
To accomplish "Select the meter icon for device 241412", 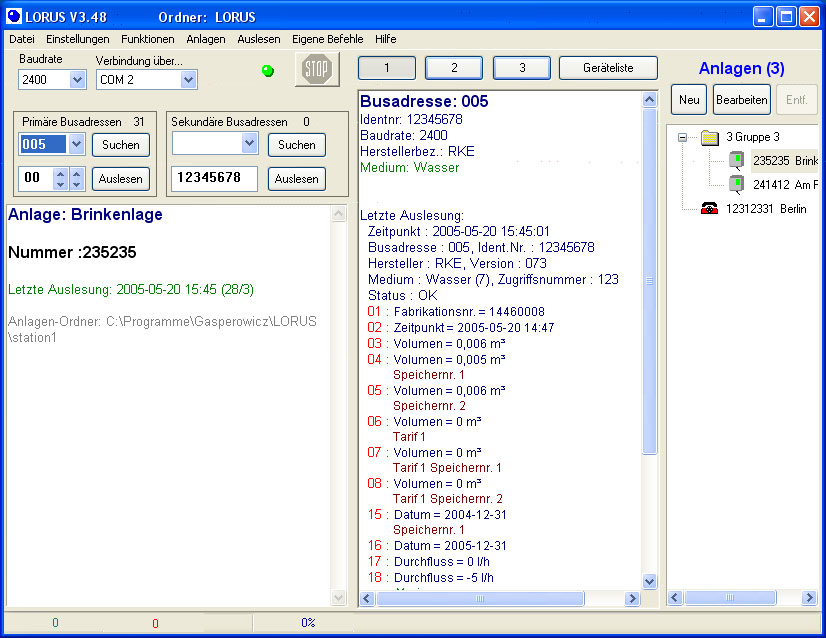I will pyautogui.click(x=735, y=183).
